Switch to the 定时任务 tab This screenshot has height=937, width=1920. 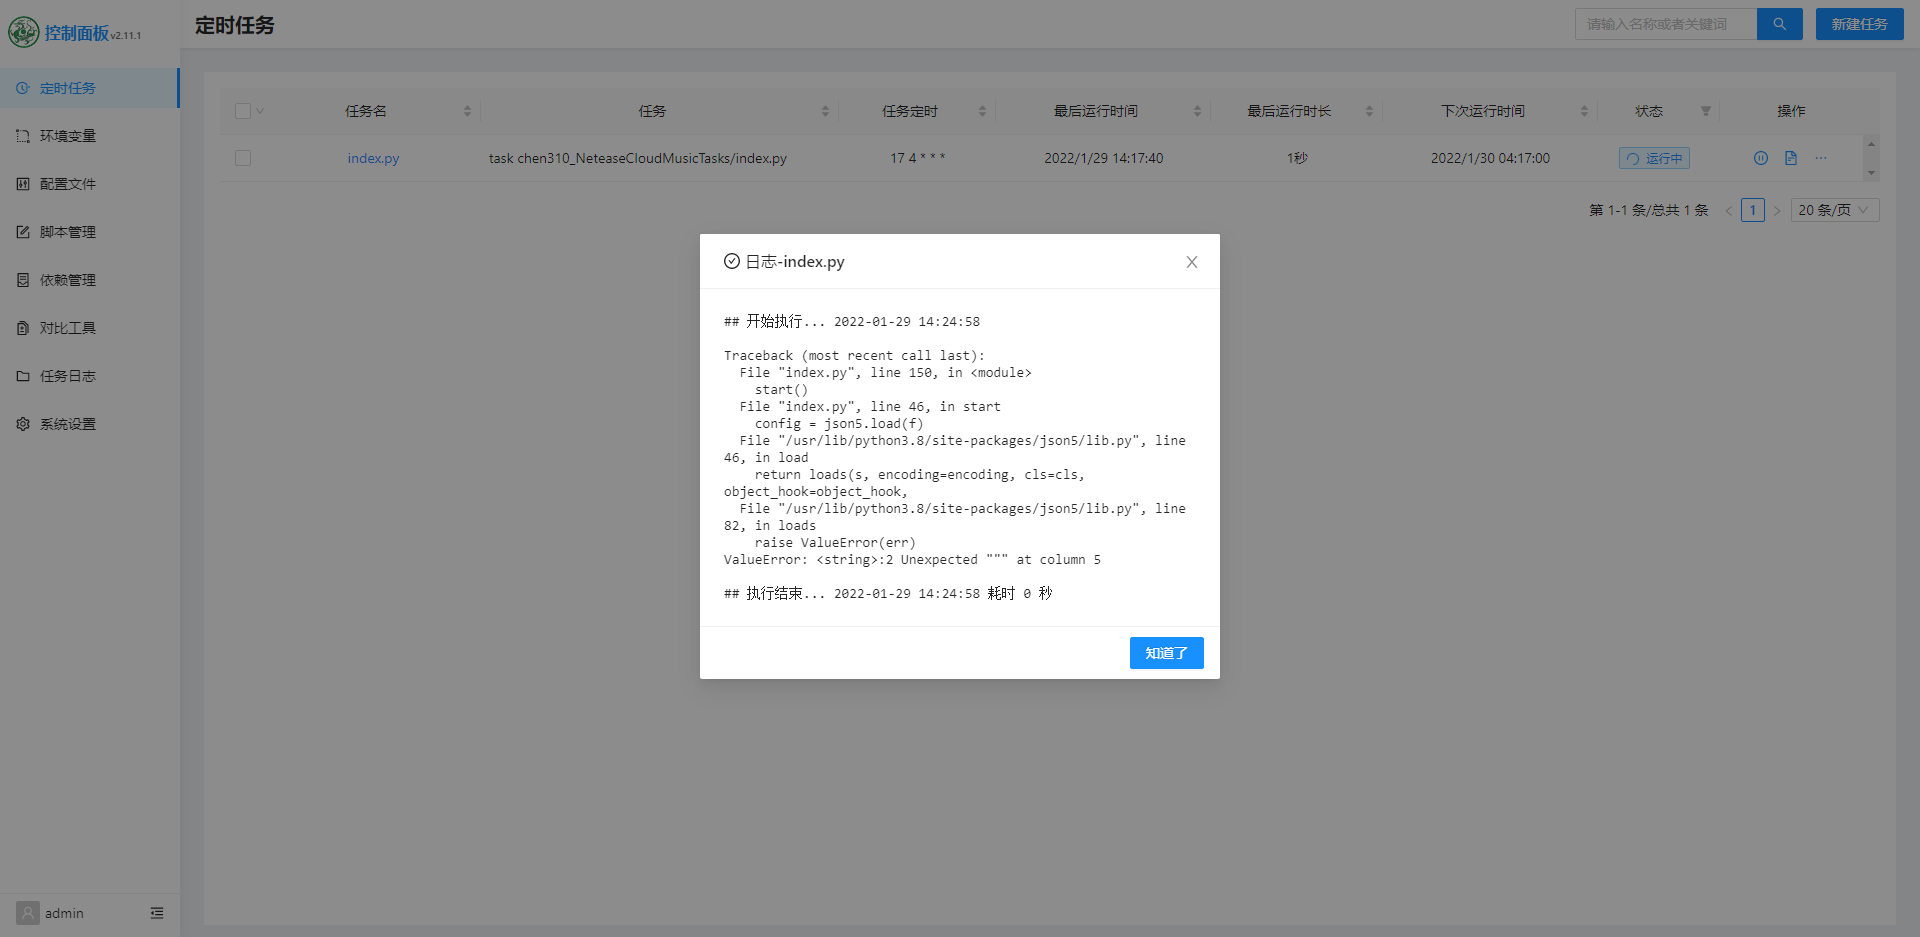[67, 88]
